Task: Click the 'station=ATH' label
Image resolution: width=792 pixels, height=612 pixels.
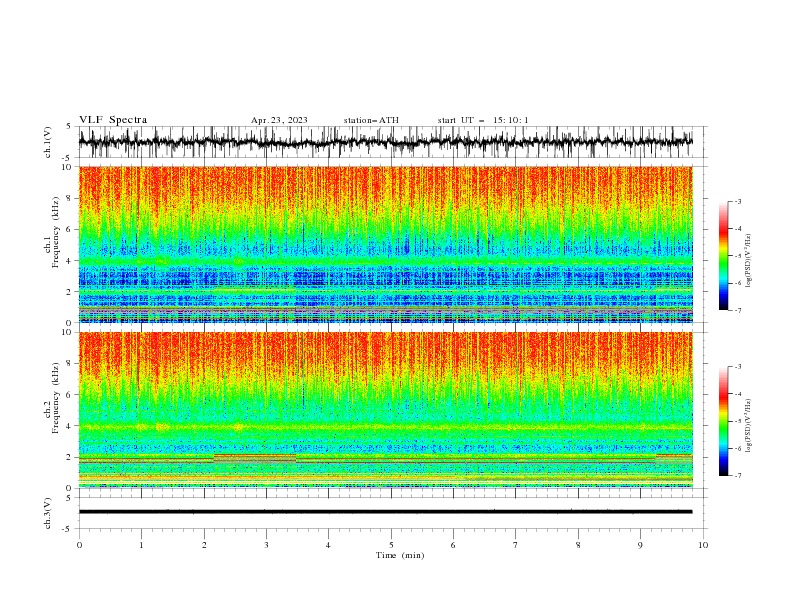Action: pyautogui.click(x=371, y=120)
